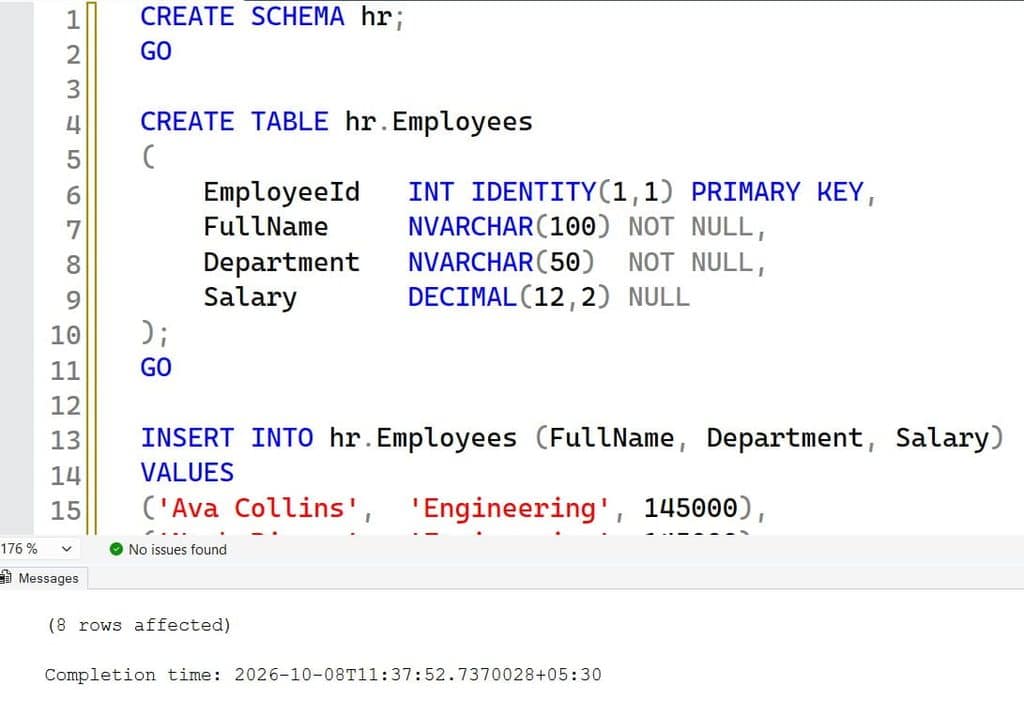Click the Department column definition name
The image size is (1024, 713).
[281, 262]
